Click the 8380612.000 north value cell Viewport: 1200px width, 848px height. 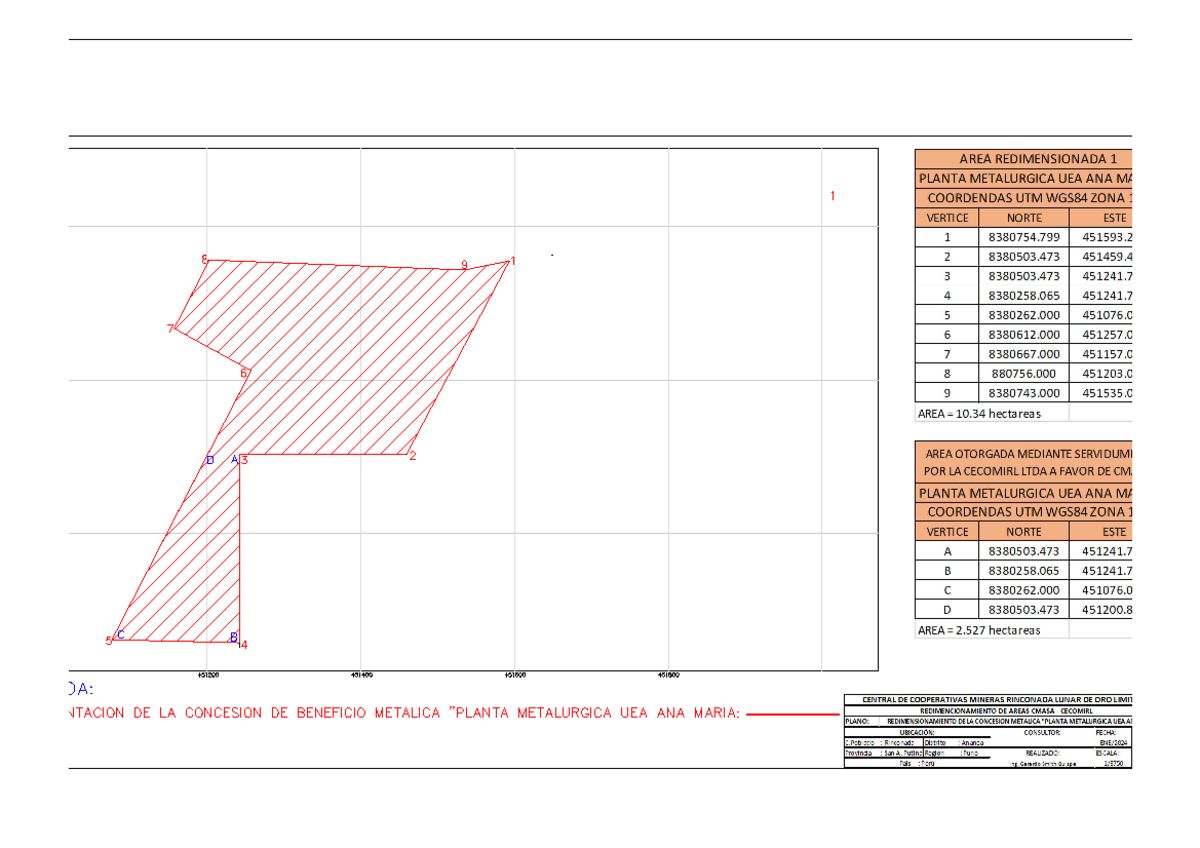(x=1023, y=335)
